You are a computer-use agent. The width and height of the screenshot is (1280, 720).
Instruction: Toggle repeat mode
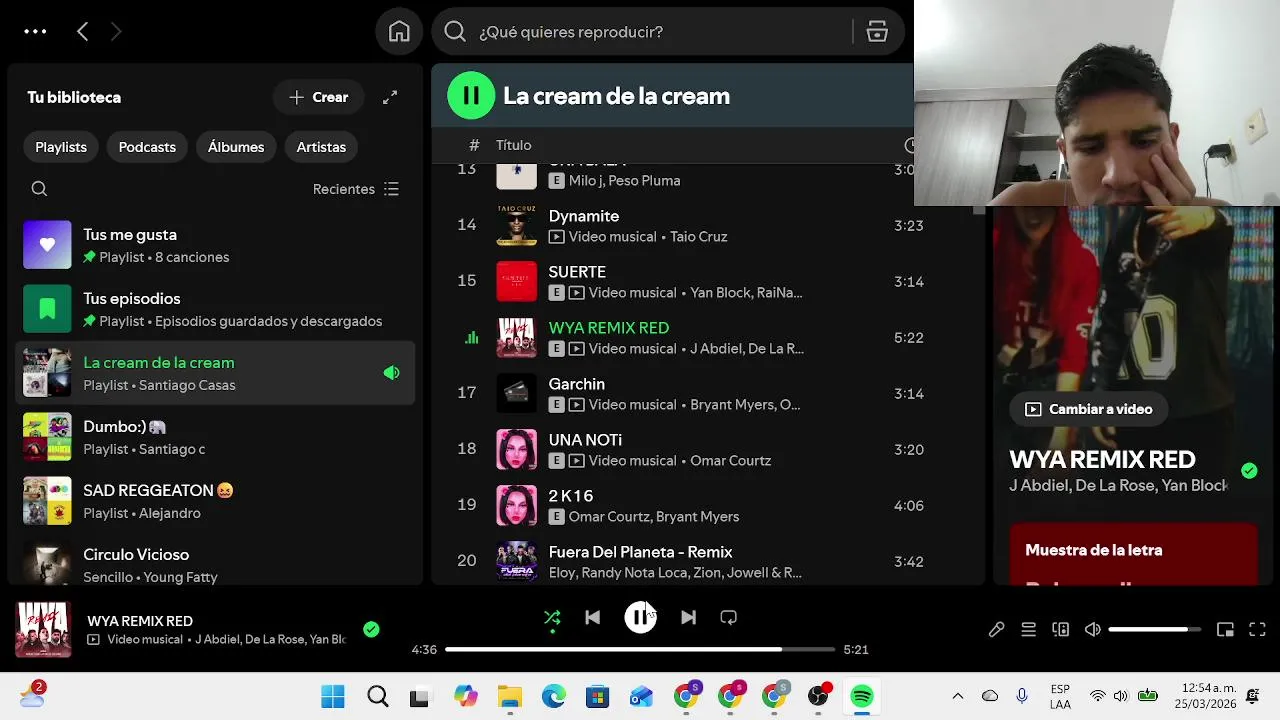728,618
